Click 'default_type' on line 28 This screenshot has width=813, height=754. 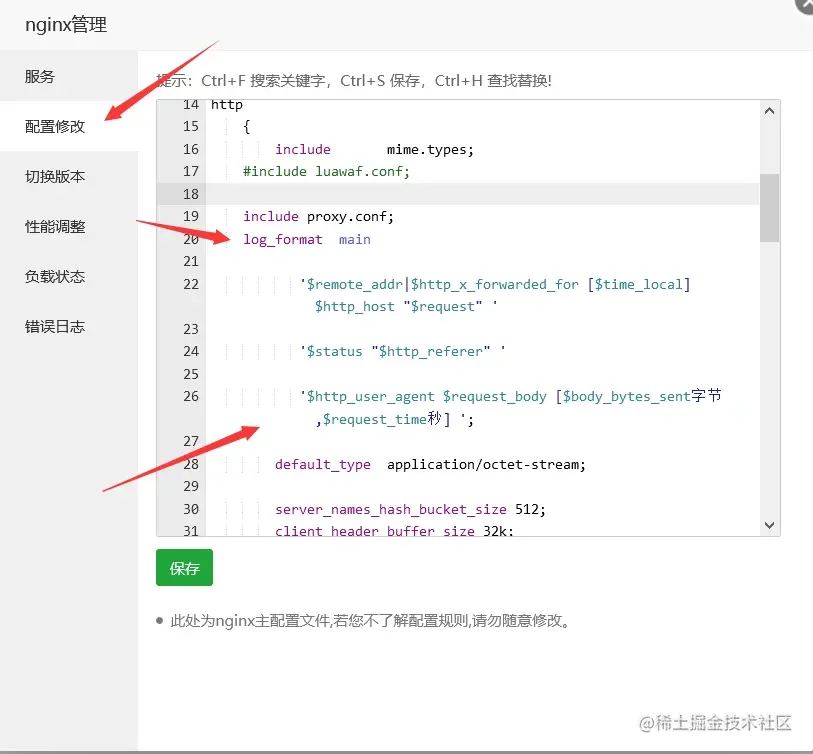(323, 465)
